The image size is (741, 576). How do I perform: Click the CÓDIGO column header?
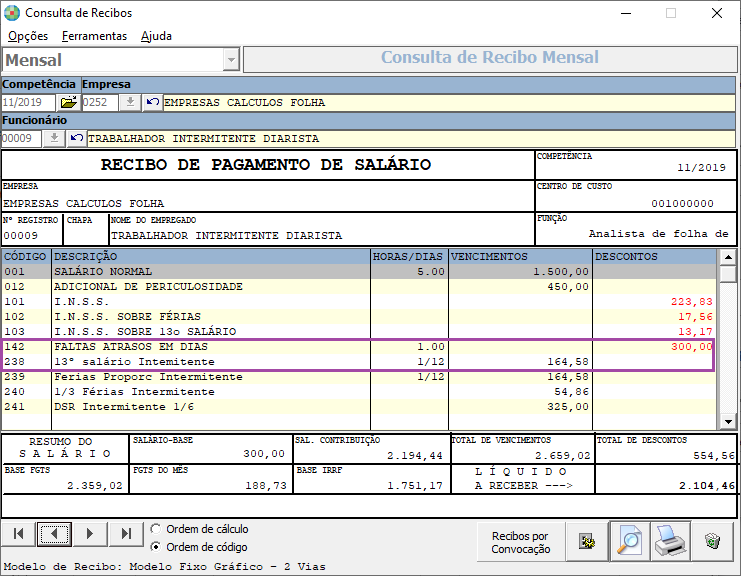pyautogui.click(x=26, y=257)
